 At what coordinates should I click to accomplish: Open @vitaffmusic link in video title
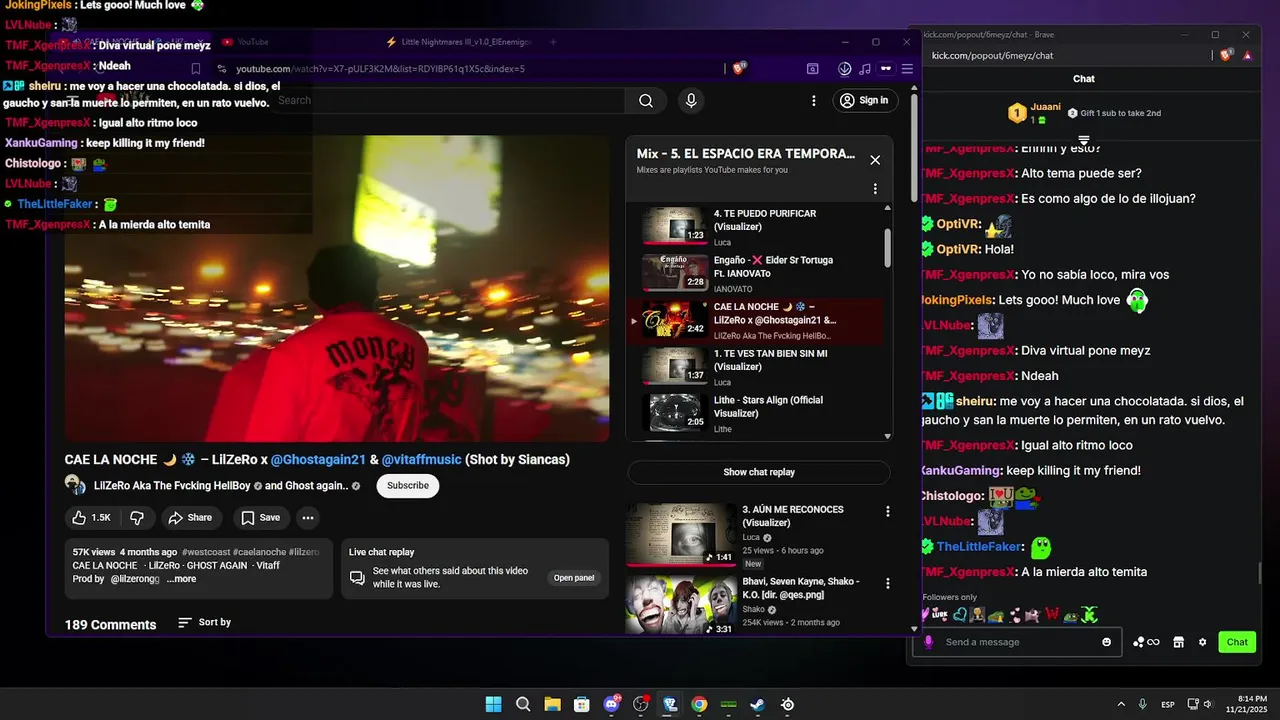pos(422,459)
